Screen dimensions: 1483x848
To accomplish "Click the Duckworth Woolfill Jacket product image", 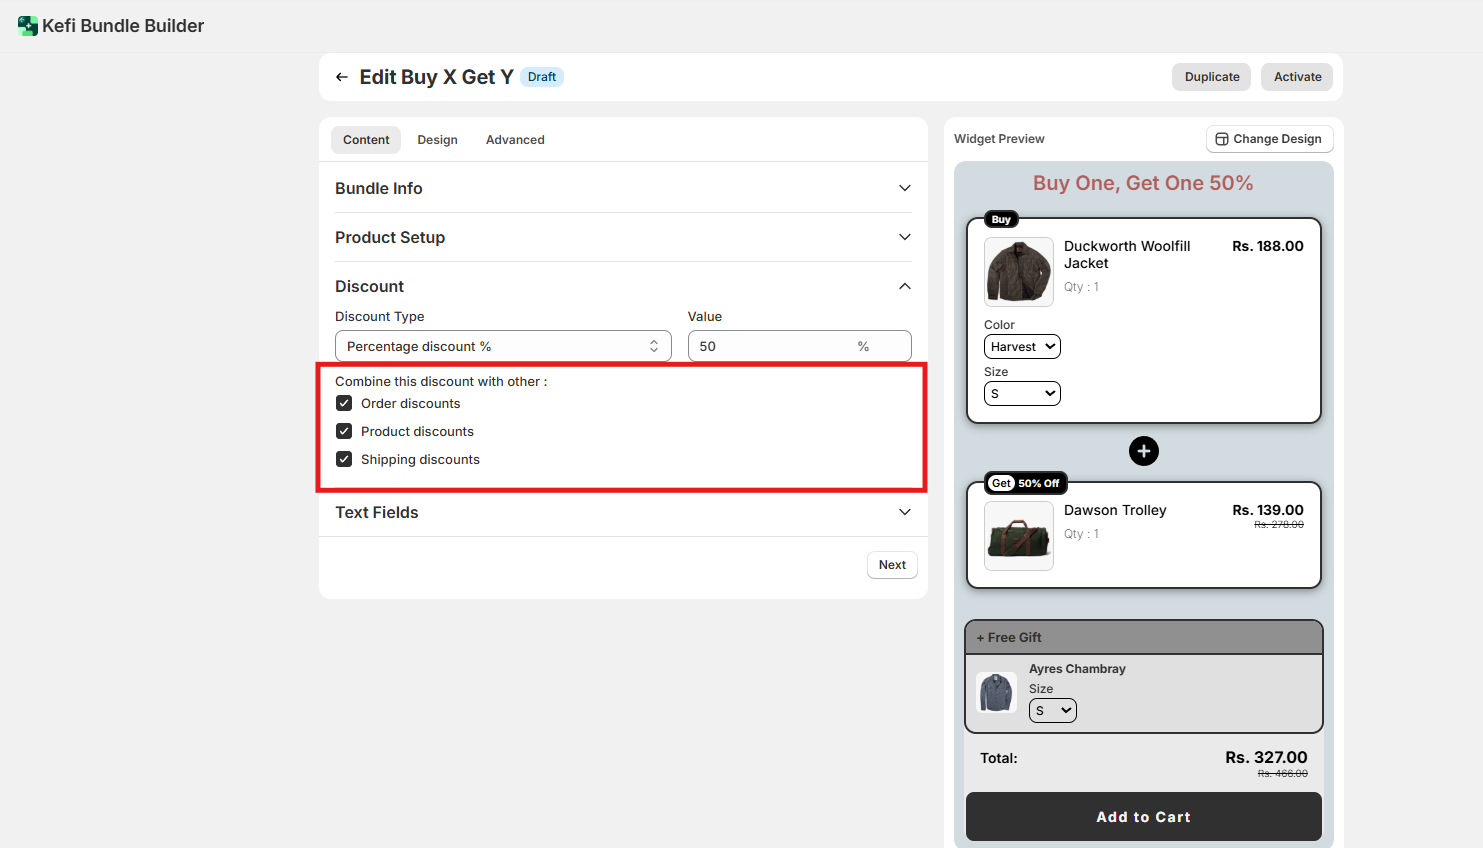I will pyautogui.click(x=1018, y=272).
